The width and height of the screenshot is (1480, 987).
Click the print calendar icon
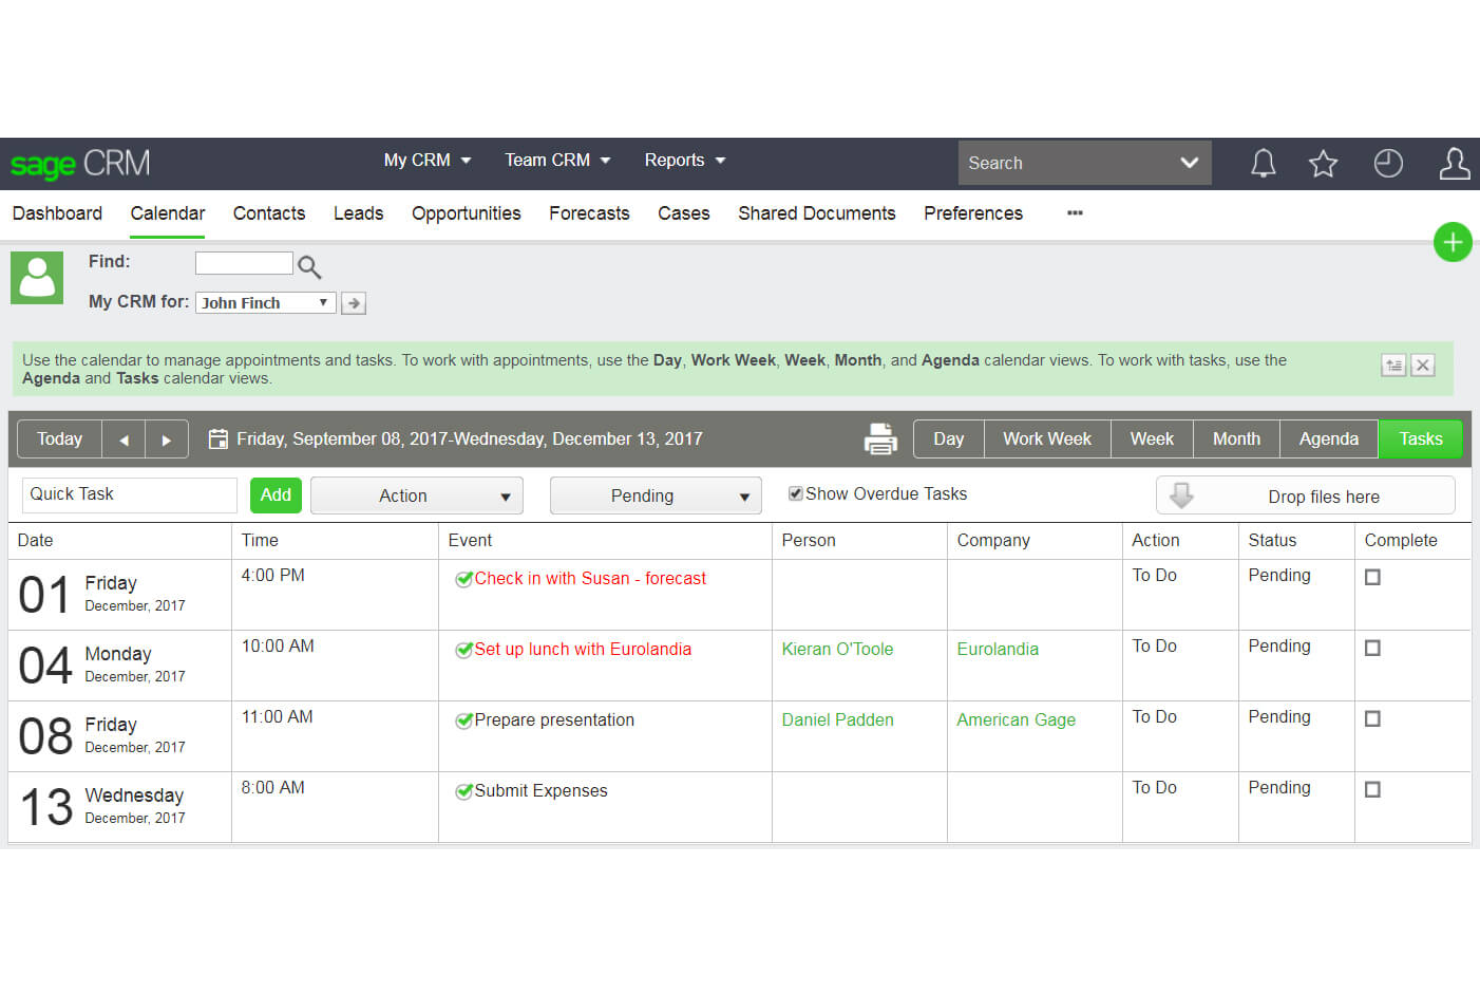click(x=880, y=438)
